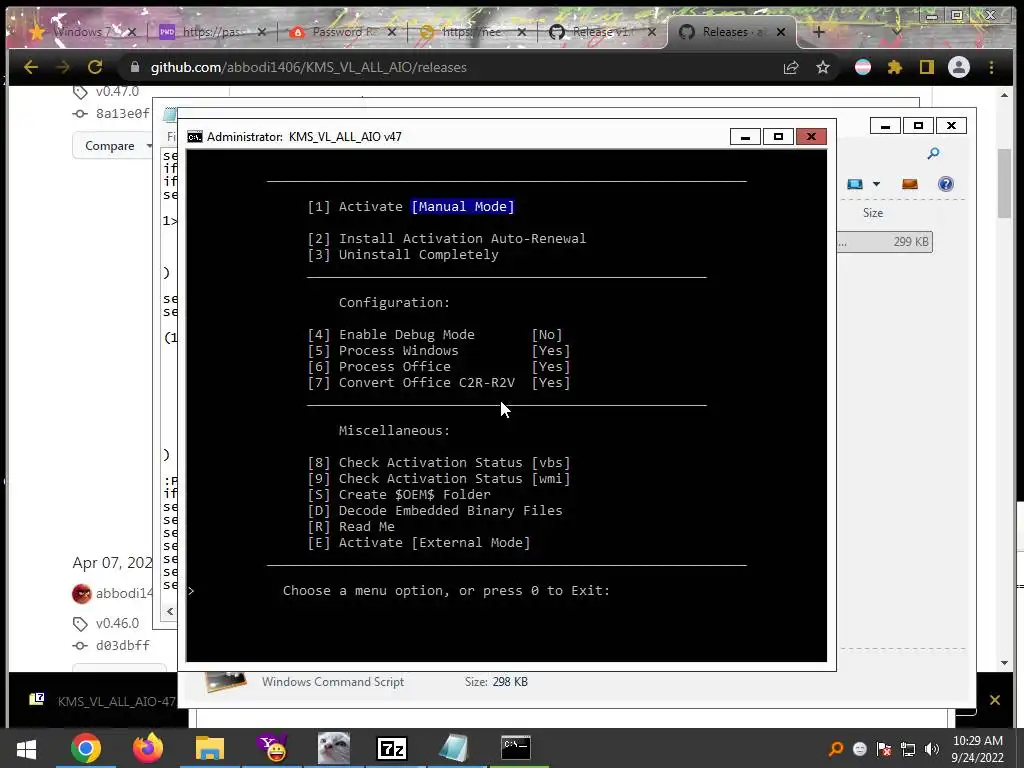Click the 'Uninstall Completely' line
1024x768 pixels.
click(x=403, y=255)
